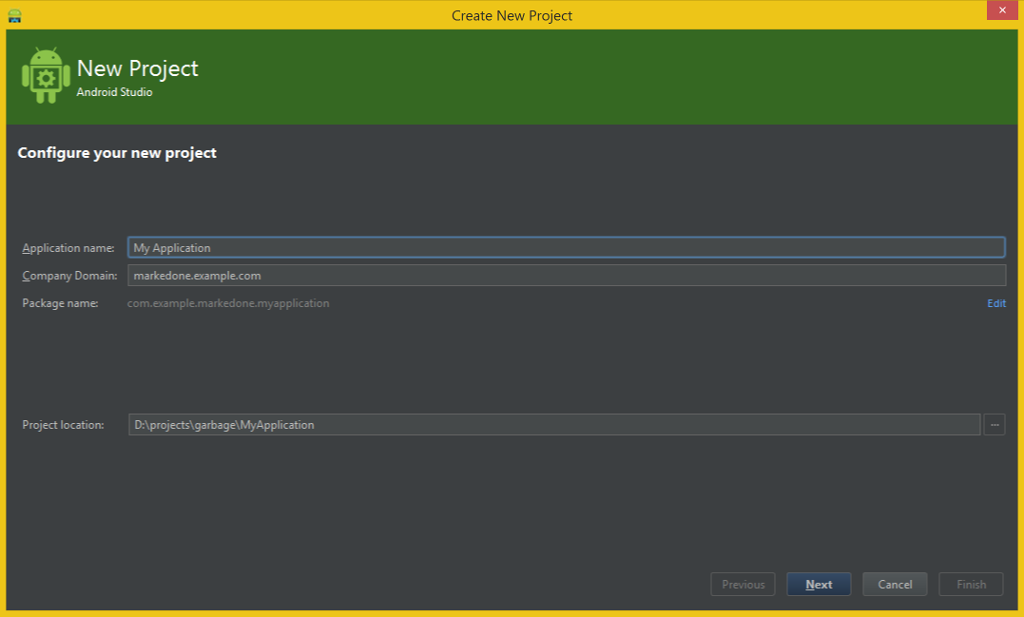Click the Cancel button
The width and height of the screenshot is (1024, 617).
895,584
